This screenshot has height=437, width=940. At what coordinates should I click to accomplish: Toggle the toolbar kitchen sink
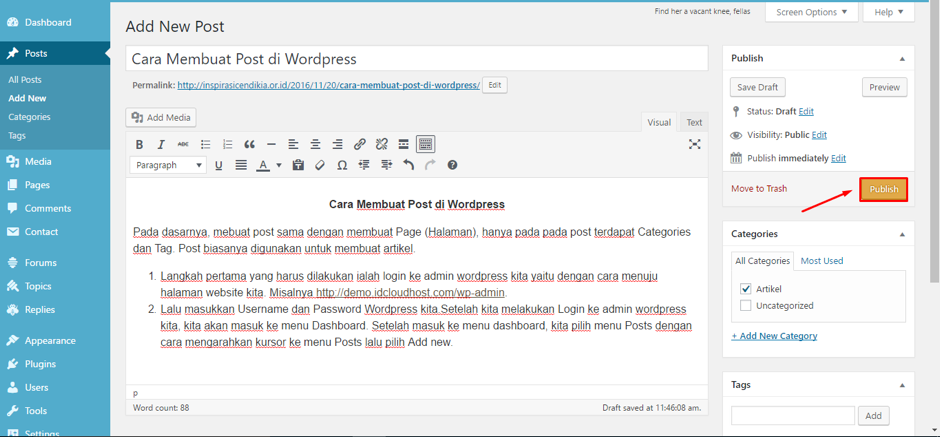tap(426, 144)
